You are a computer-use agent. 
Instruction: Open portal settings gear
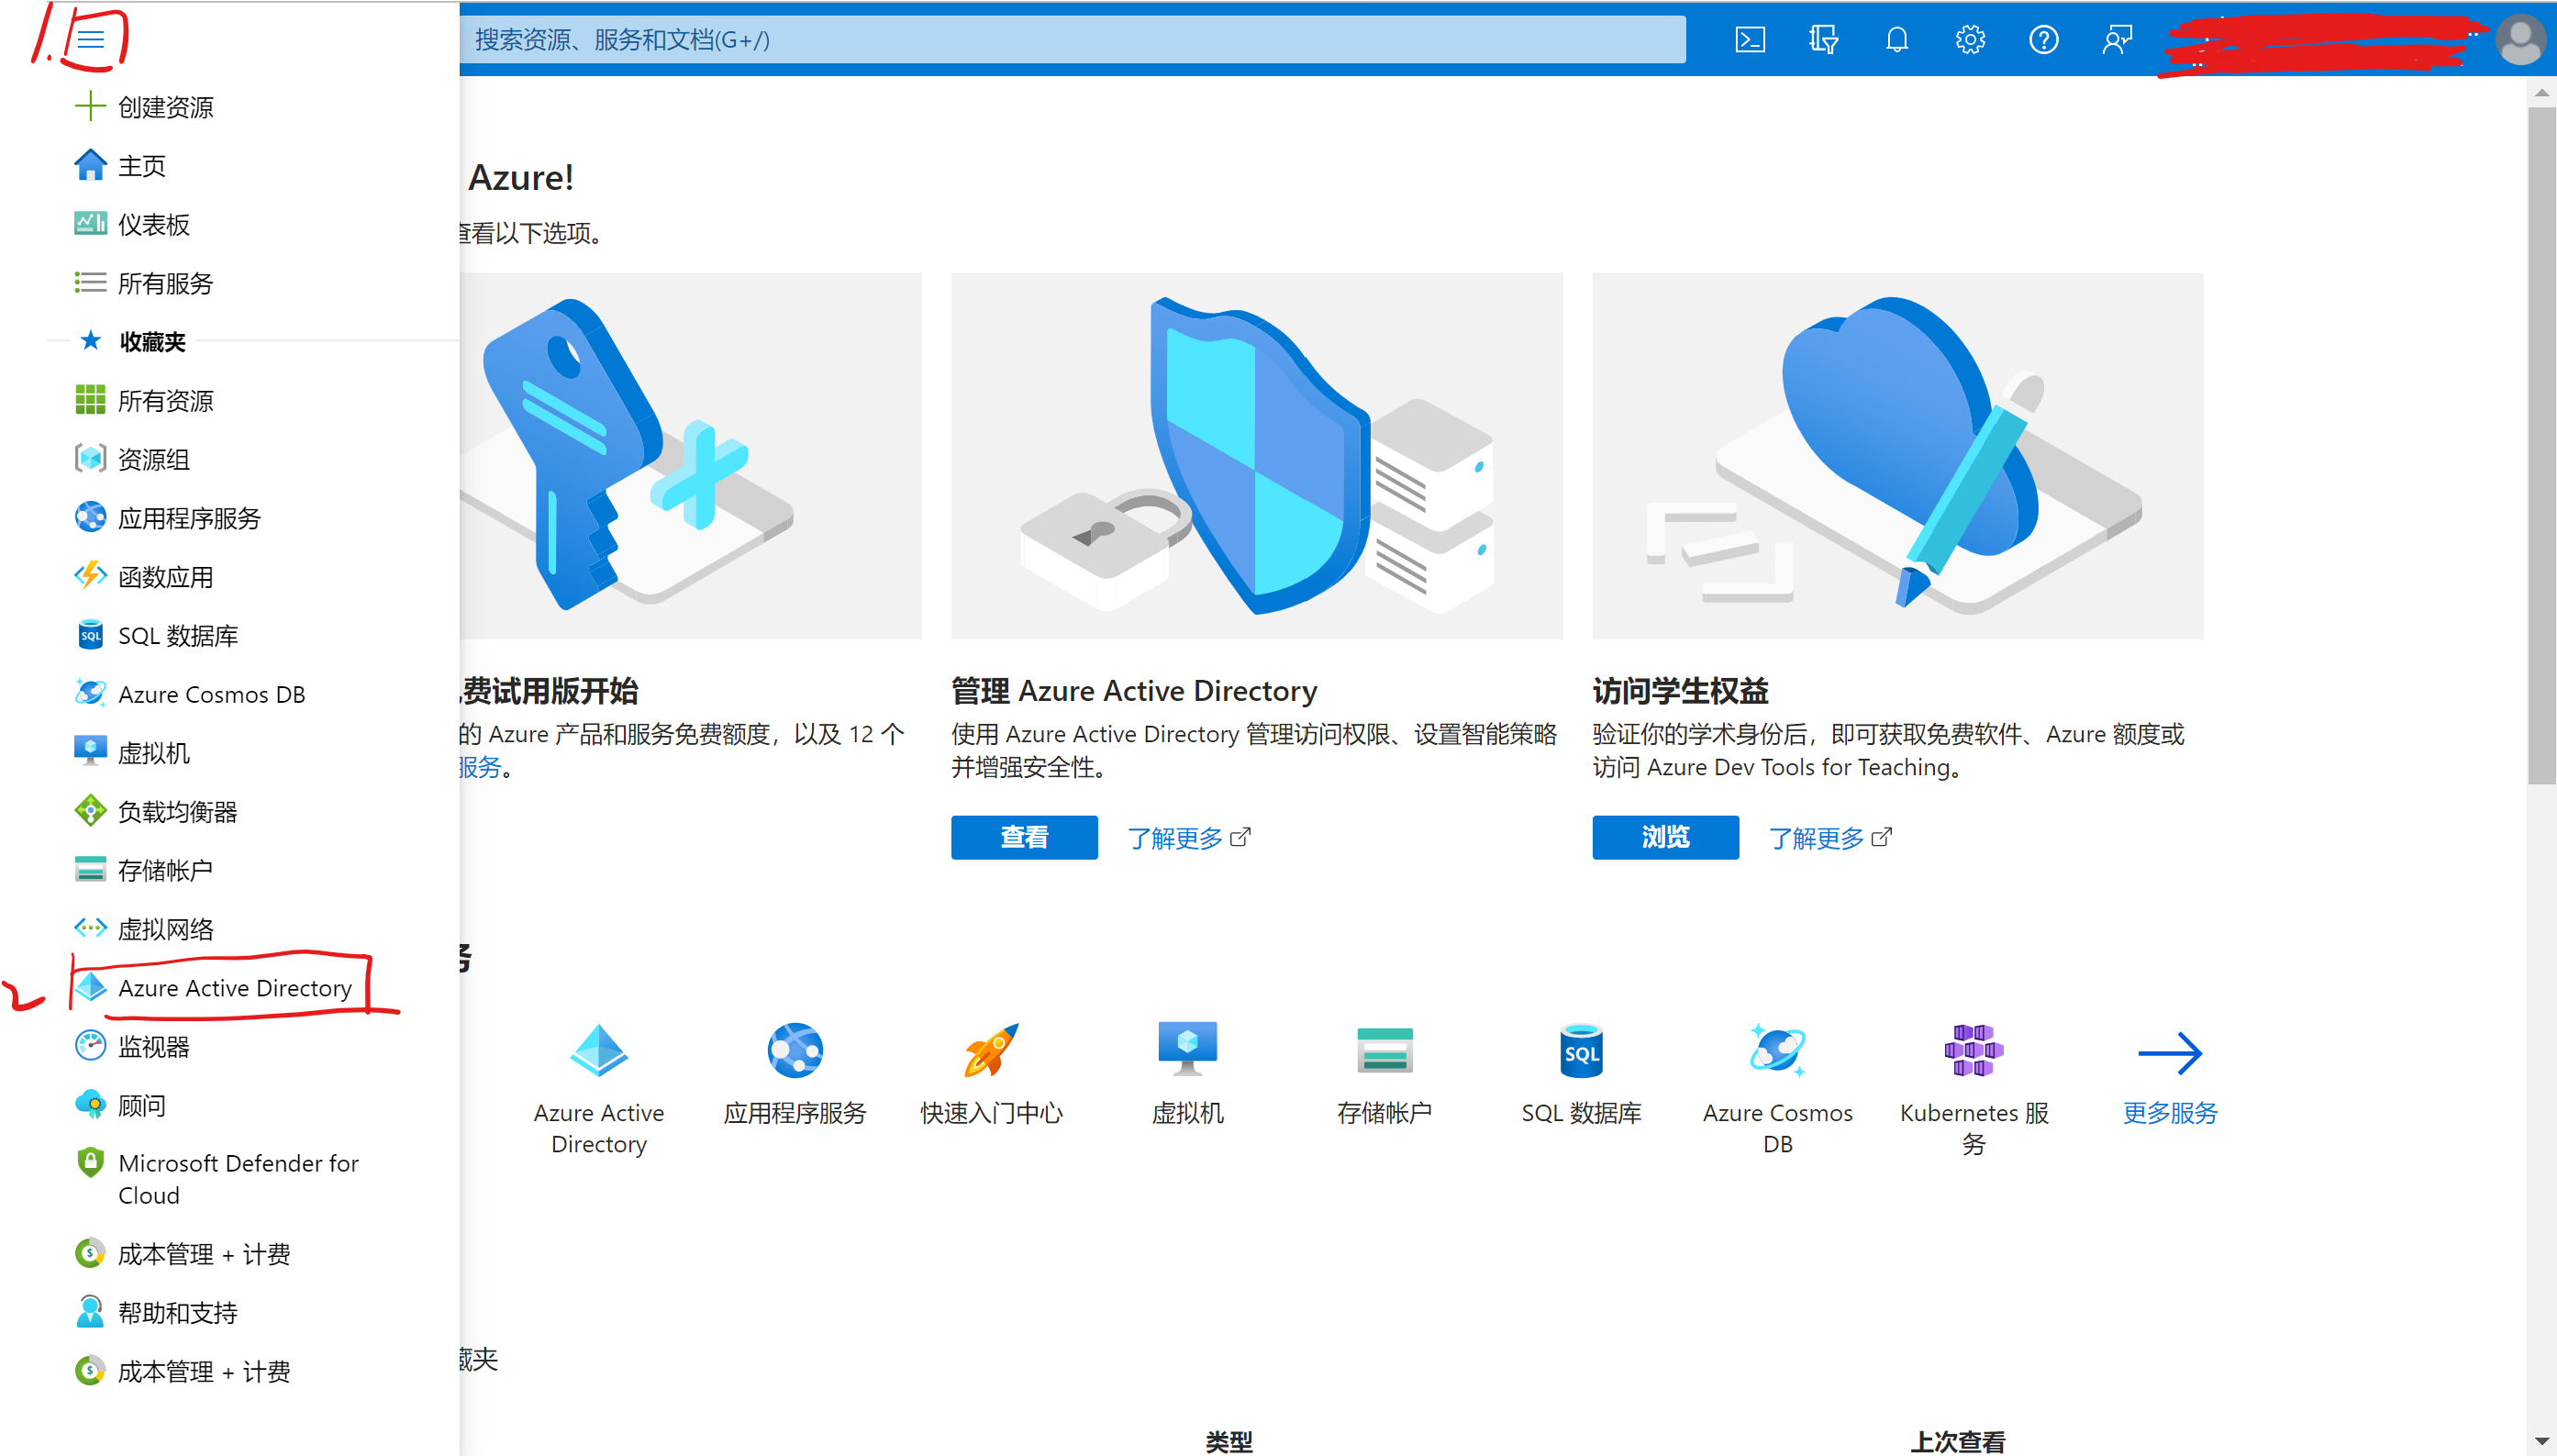pyautogui.click(x=1970, y=40)
